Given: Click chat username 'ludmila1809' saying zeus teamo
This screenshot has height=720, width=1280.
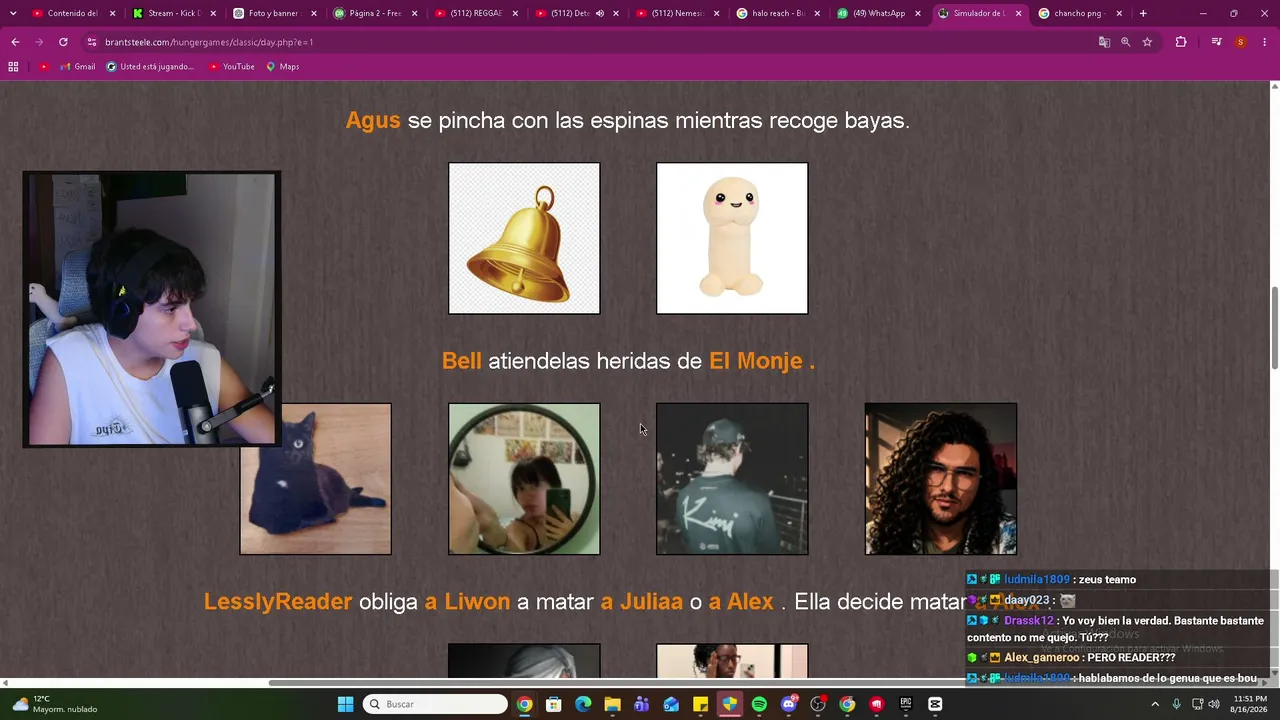Looking at the screenshot, I should point(1037,580).
